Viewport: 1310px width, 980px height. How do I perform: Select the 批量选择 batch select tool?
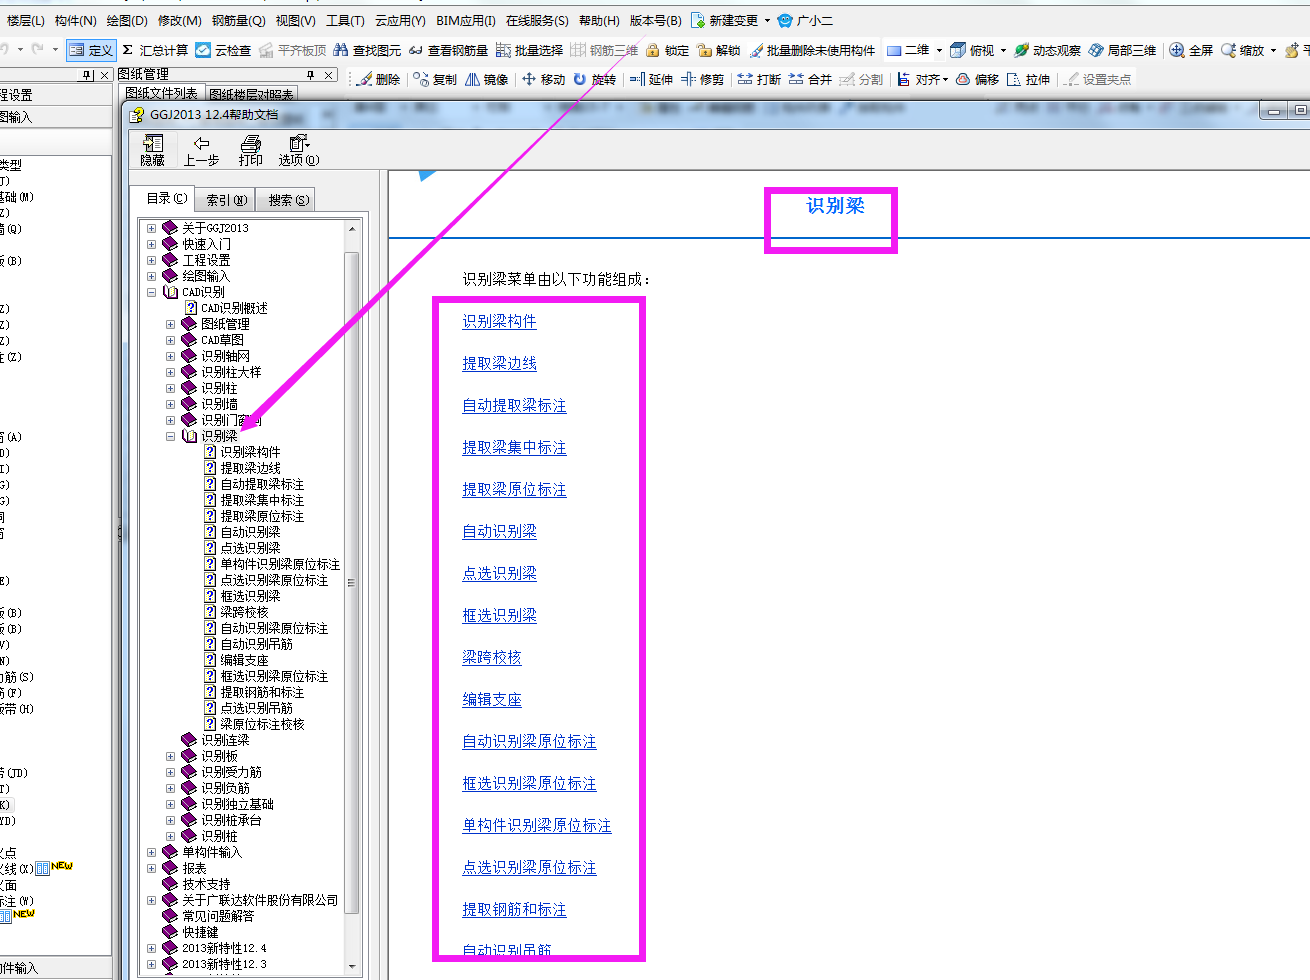pos(529,50)
